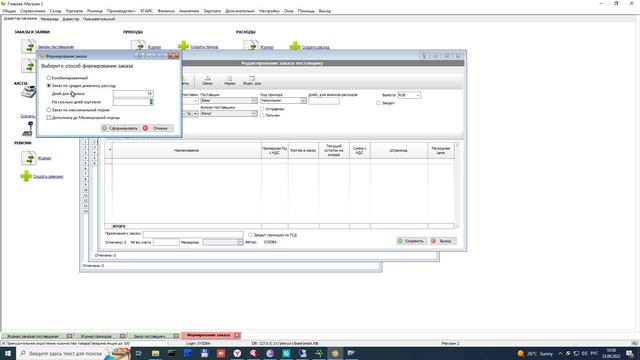640x360 pixels.
Task: Open the Менеджер dropdown at the bottom
Action: click(x=240, y=242)
